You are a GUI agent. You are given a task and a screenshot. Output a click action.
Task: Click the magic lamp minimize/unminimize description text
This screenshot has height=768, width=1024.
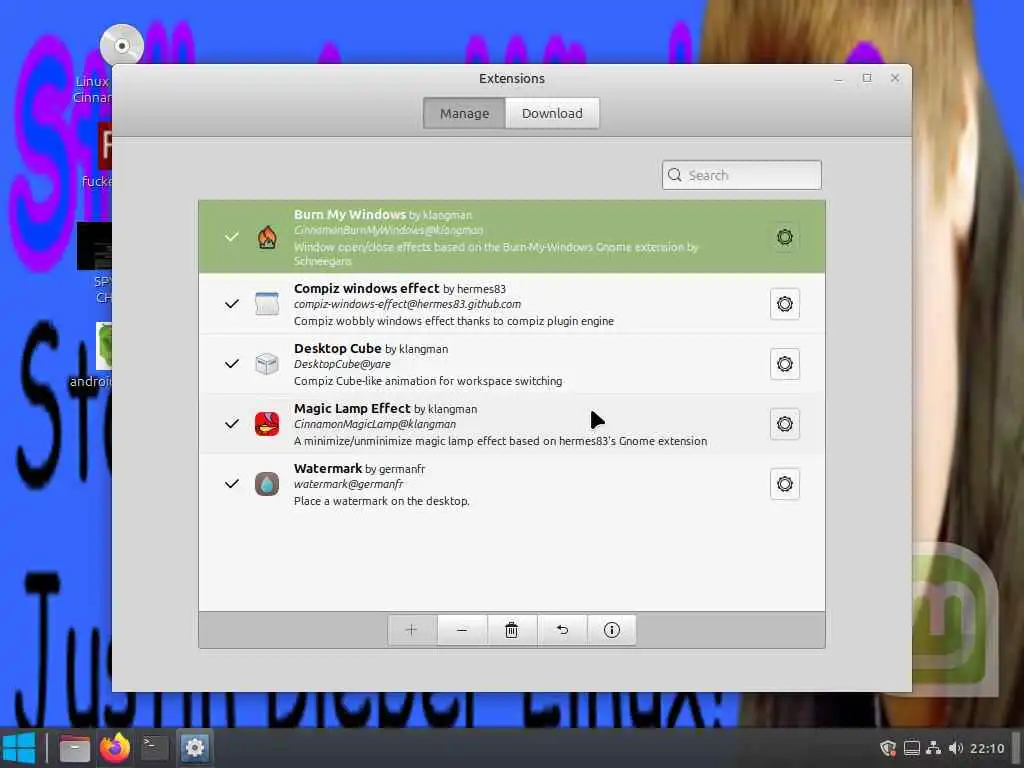[500, 441]
